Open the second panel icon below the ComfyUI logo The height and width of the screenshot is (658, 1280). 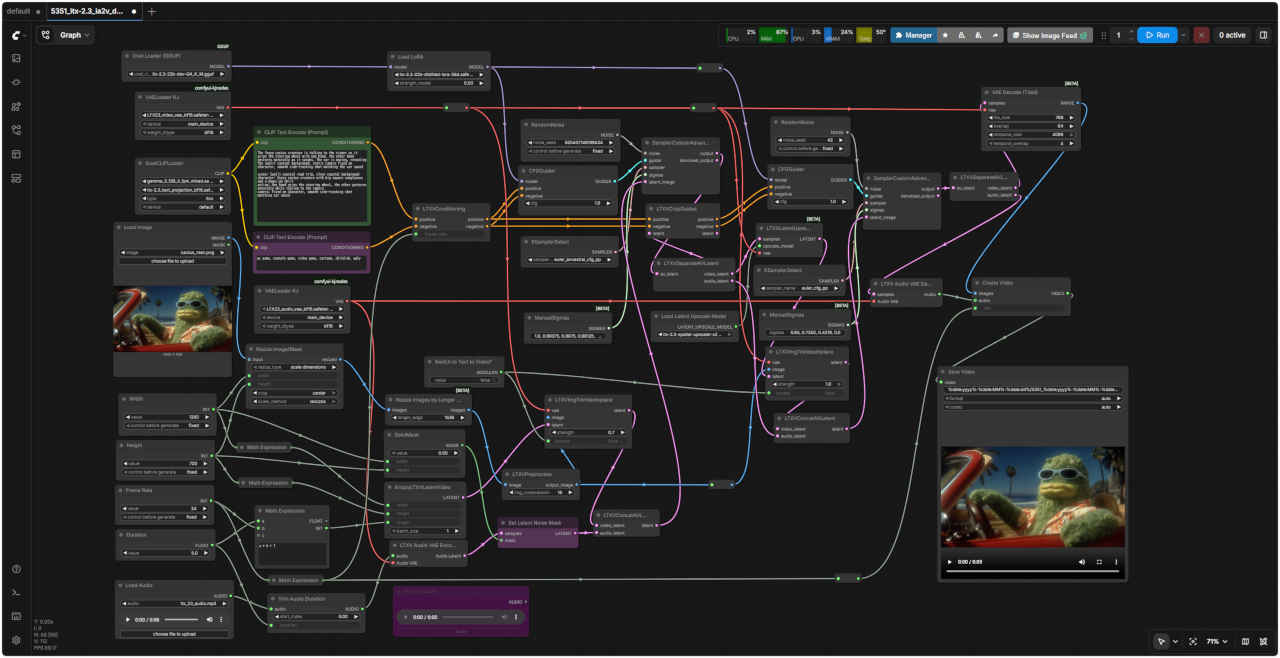[16, 82]
